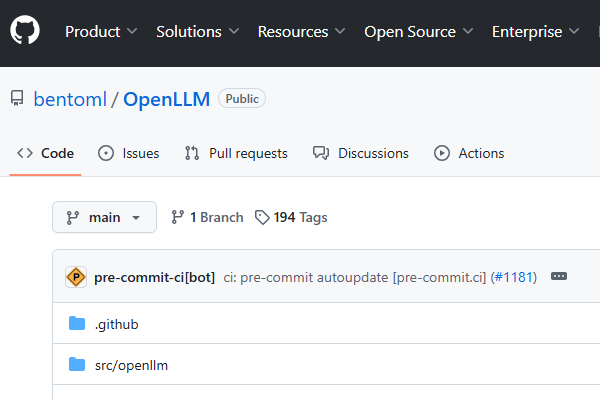Switch to the Issues tab
600x400 pixels.
(129, 153)
